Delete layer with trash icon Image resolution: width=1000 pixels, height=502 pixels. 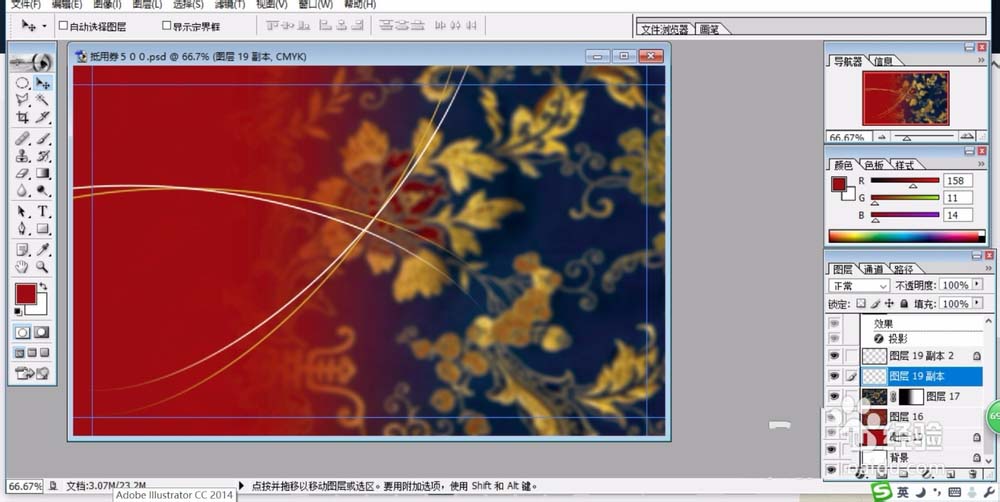(x=972, y=474)
